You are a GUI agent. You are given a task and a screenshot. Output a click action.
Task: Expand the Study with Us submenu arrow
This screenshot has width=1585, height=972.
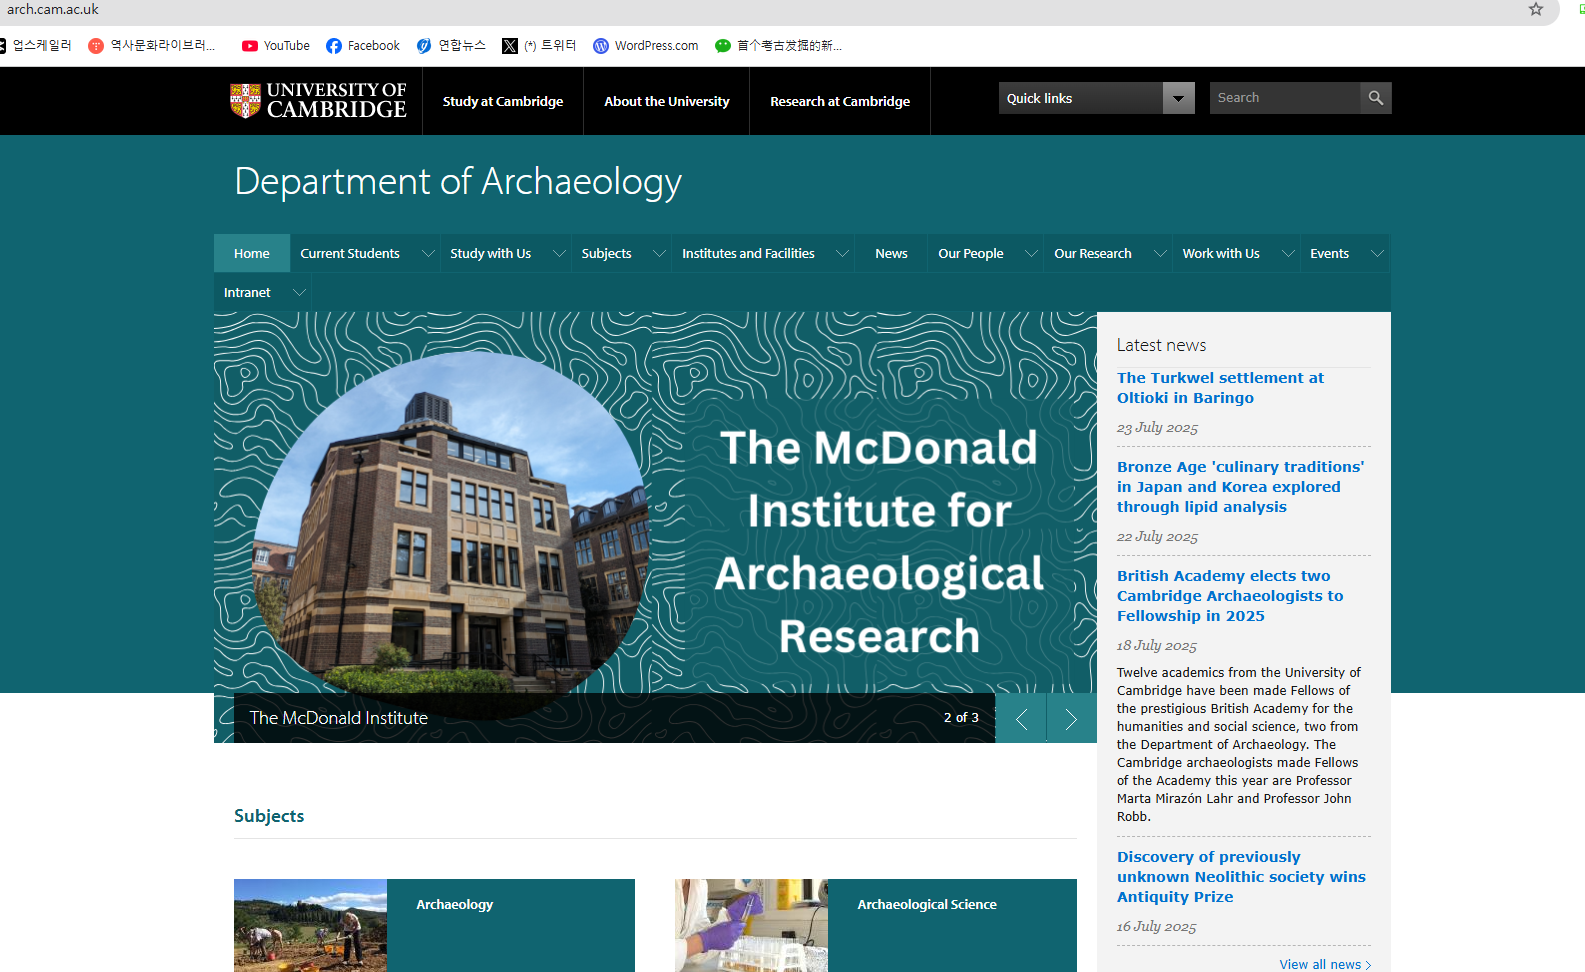[559, 254]
